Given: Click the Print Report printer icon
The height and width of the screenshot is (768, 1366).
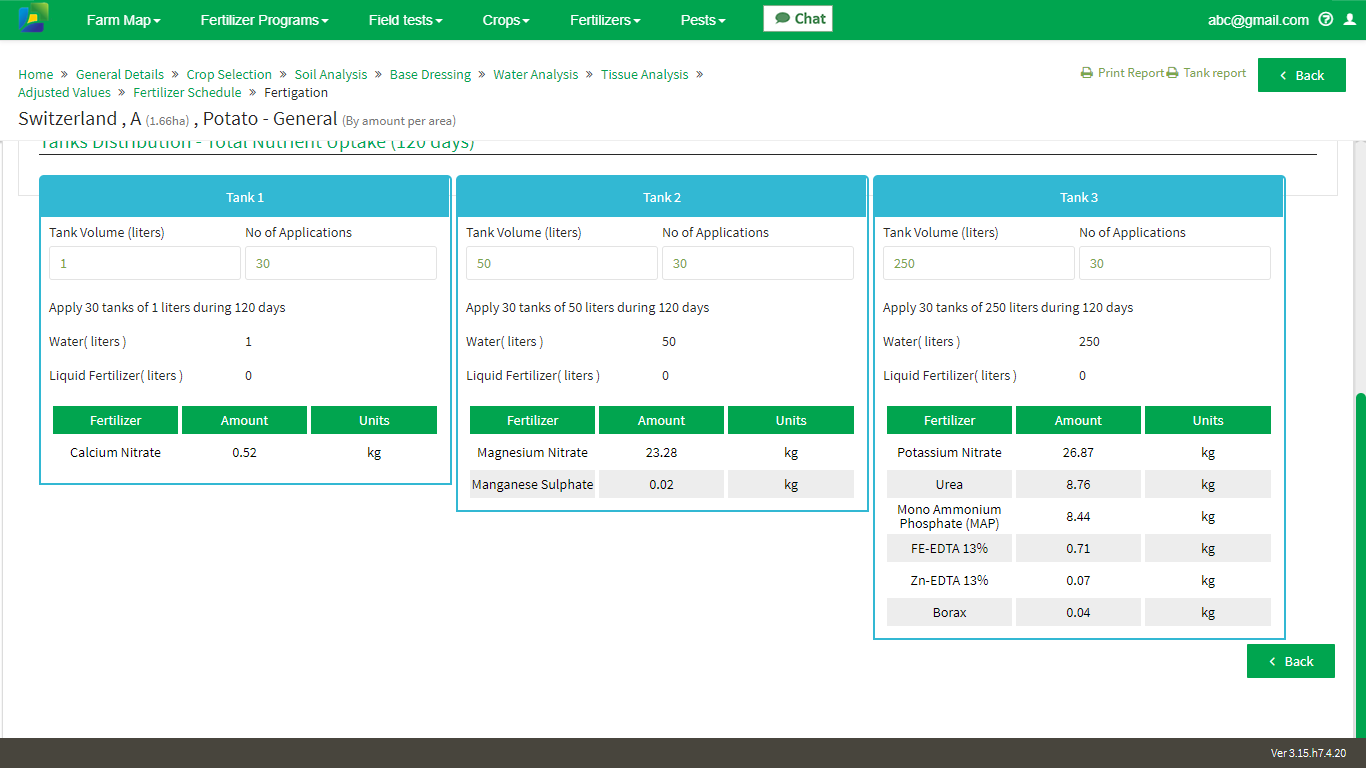Looking at the screenshot, I should tap(1087, 73).
